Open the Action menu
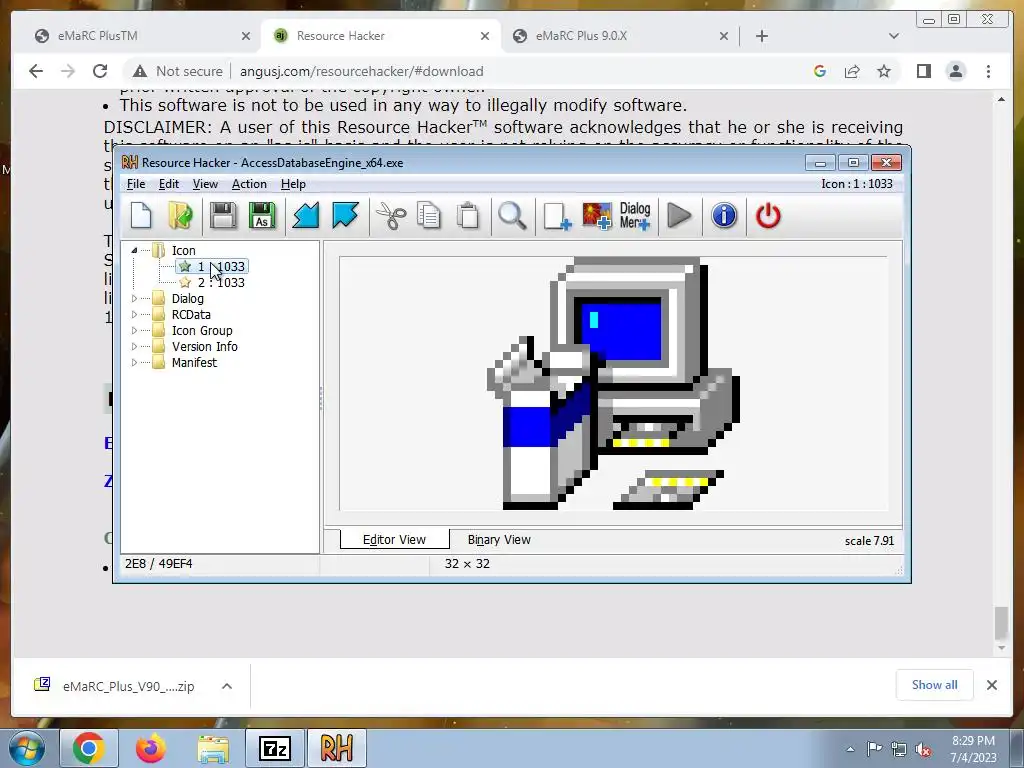The width and height of the screenshot is (1024, 768). coord(249,184)
